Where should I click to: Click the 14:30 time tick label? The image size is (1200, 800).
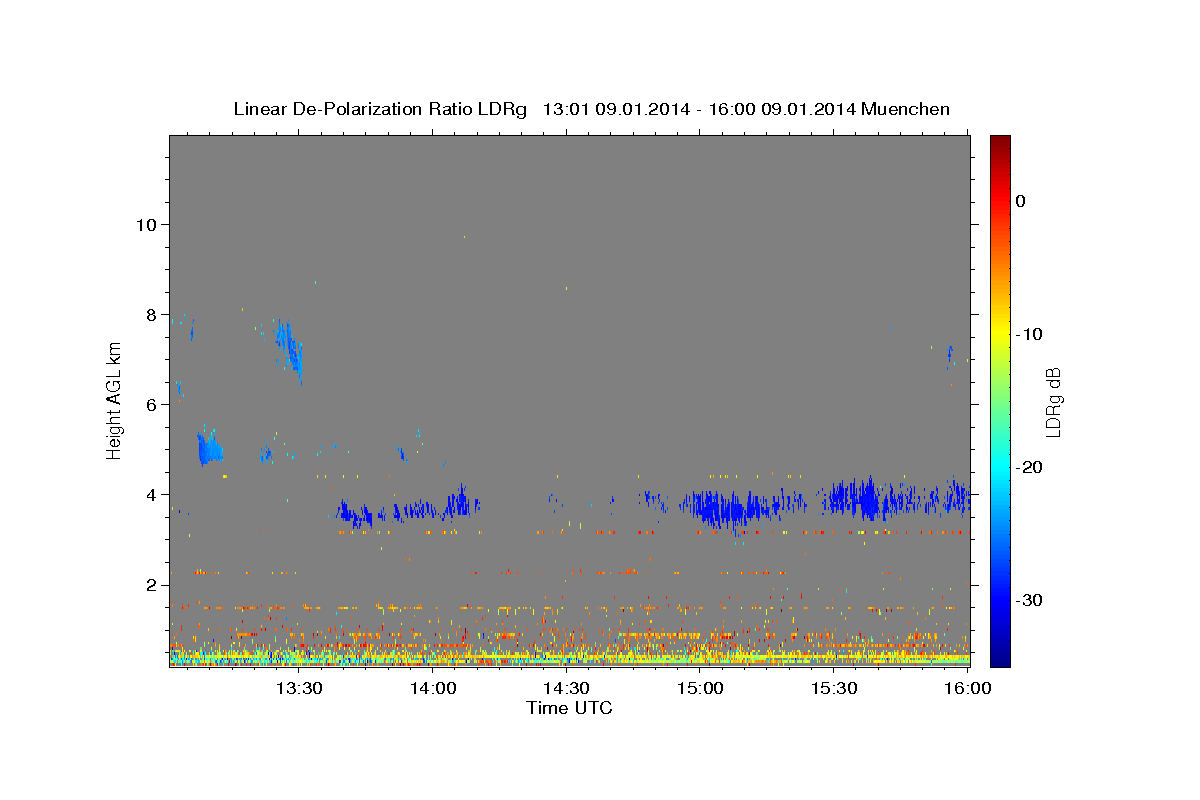(x=566, y=688)
